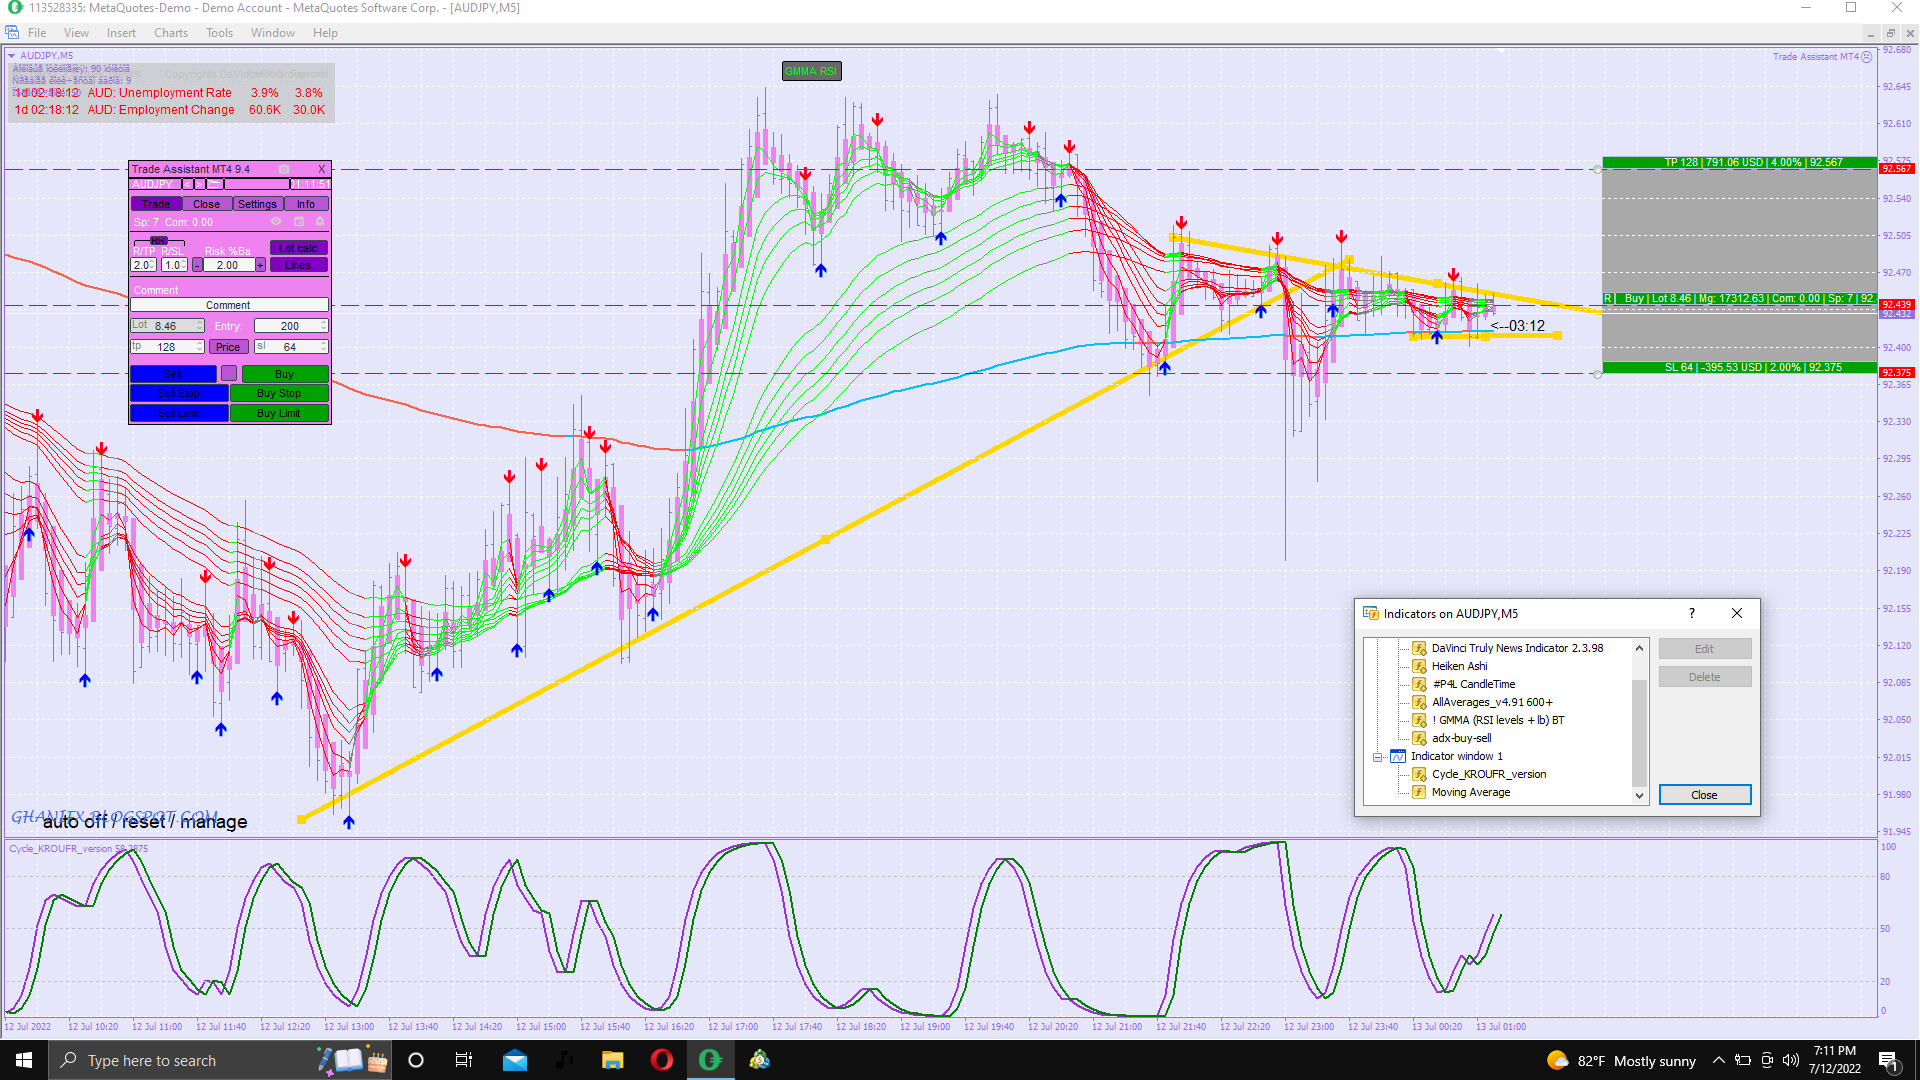Switch to the Settings tab in Trade Assistant
1920x1080 pixels.
(257, 204)
